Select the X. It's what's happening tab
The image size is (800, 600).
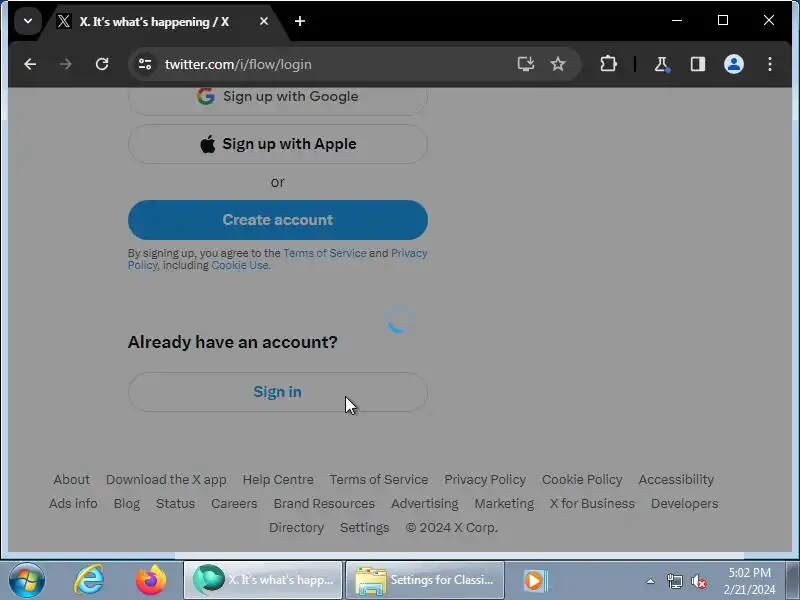154,22
